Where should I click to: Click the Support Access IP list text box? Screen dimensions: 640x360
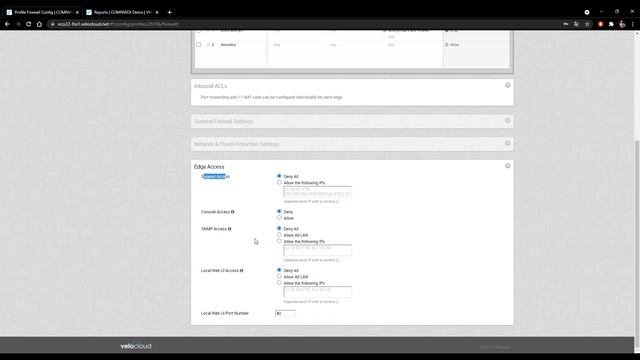(x=318, y=192)
